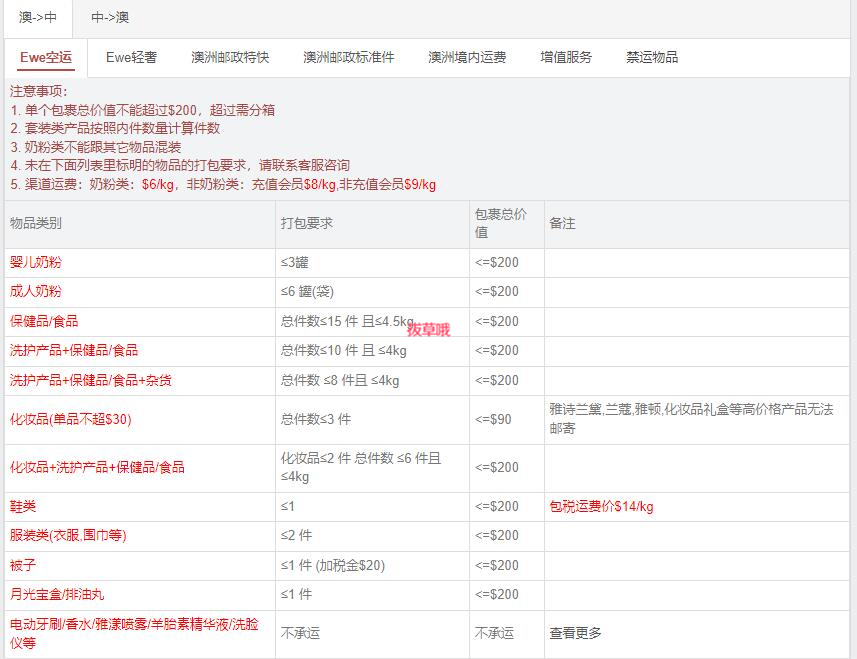Image resolution: width=857 pixels, height=659 pixels.
Task: Click note 1 about $200 package limit
Action: coord(143,110)
